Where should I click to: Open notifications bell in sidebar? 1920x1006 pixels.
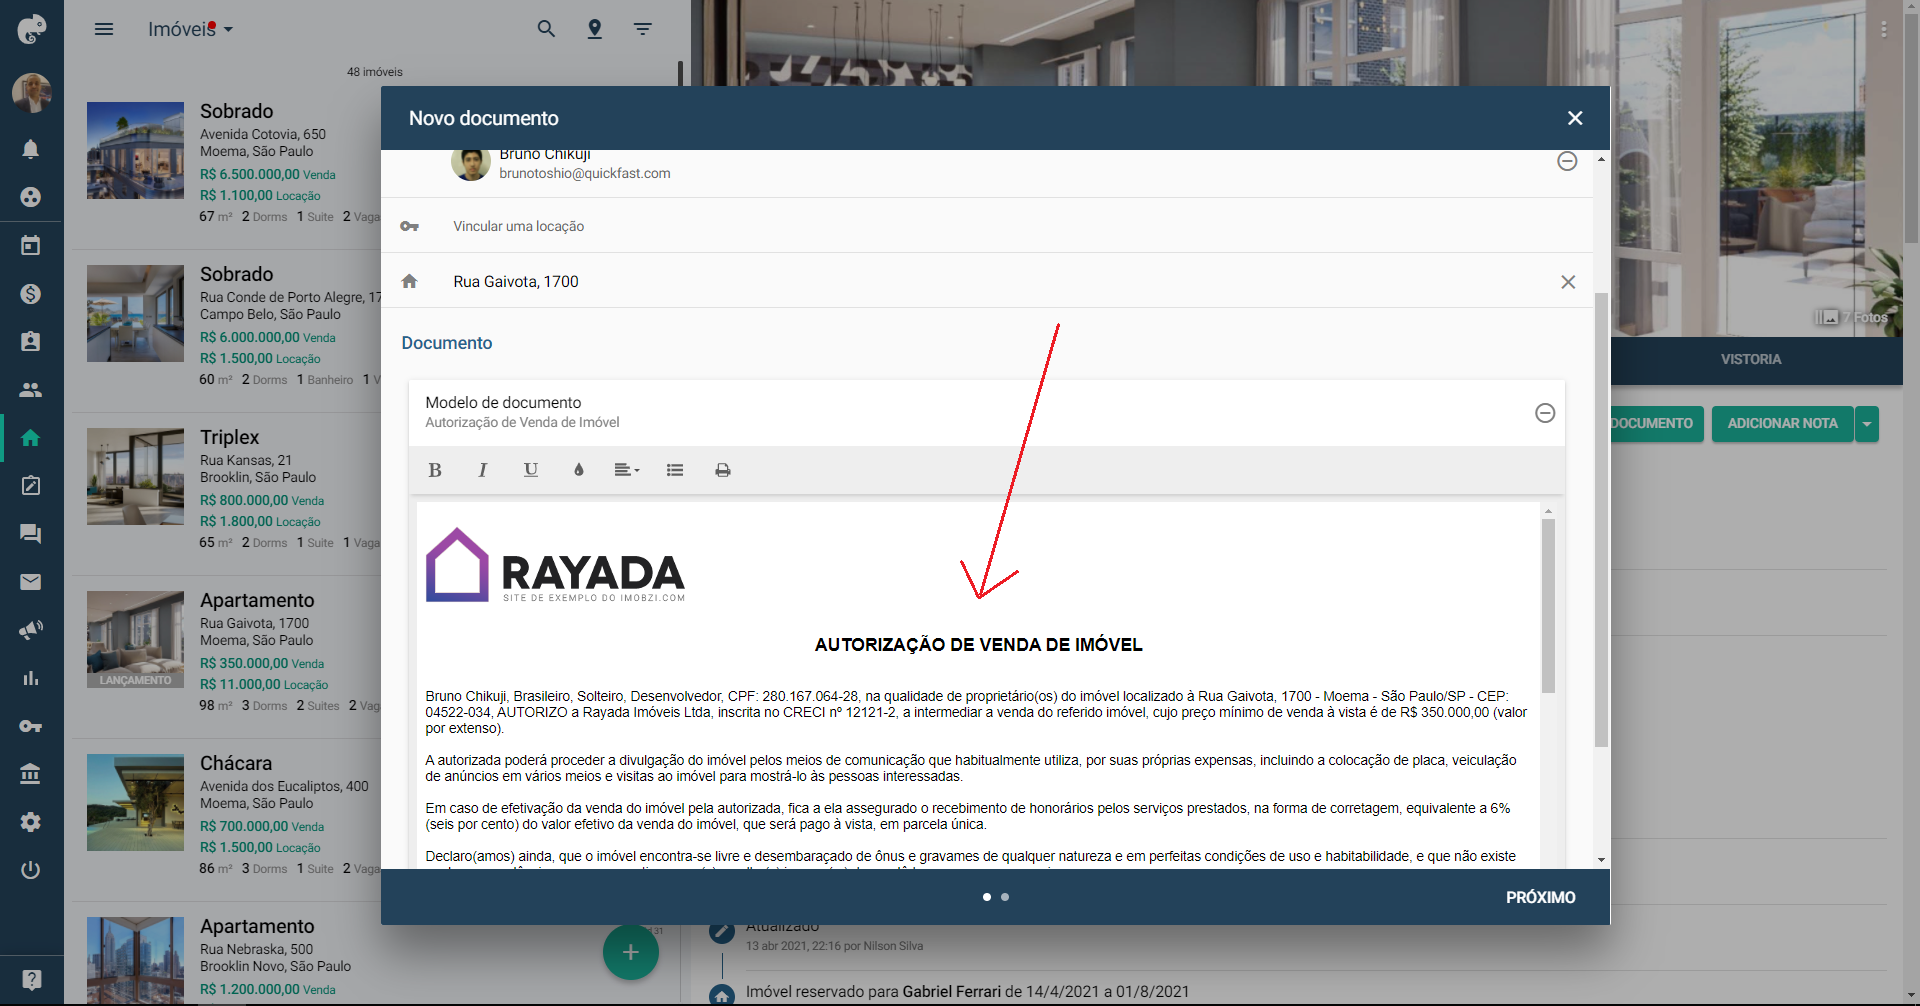tap(31, 149)
